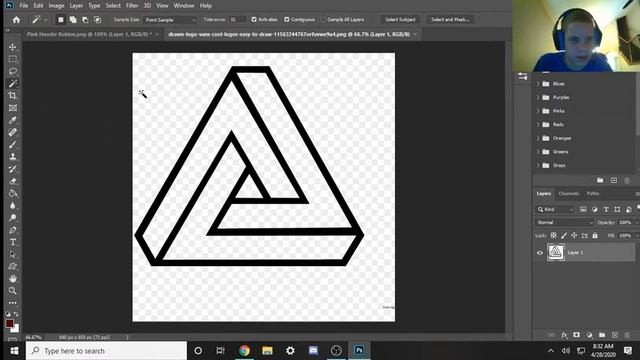Select the Brush tool
This screenshot has height=360, width=640.
(x=13, y=144)
